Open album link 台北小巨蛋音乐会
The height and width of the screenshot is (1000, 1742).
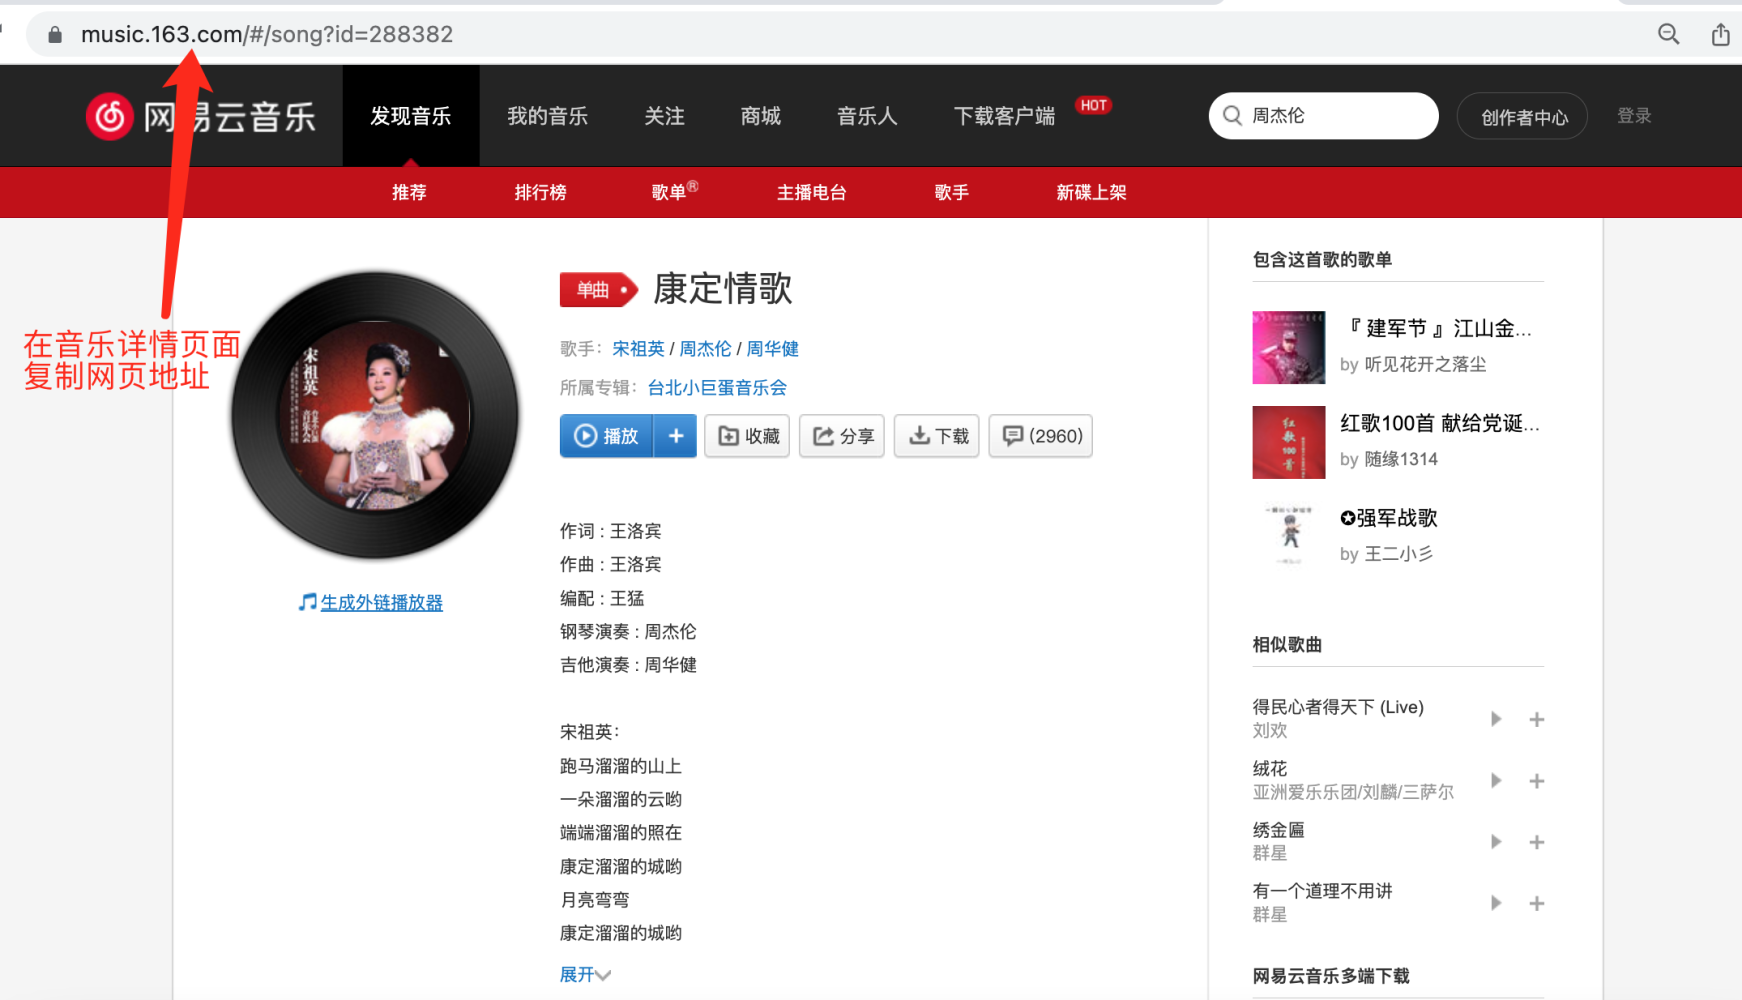717,388
